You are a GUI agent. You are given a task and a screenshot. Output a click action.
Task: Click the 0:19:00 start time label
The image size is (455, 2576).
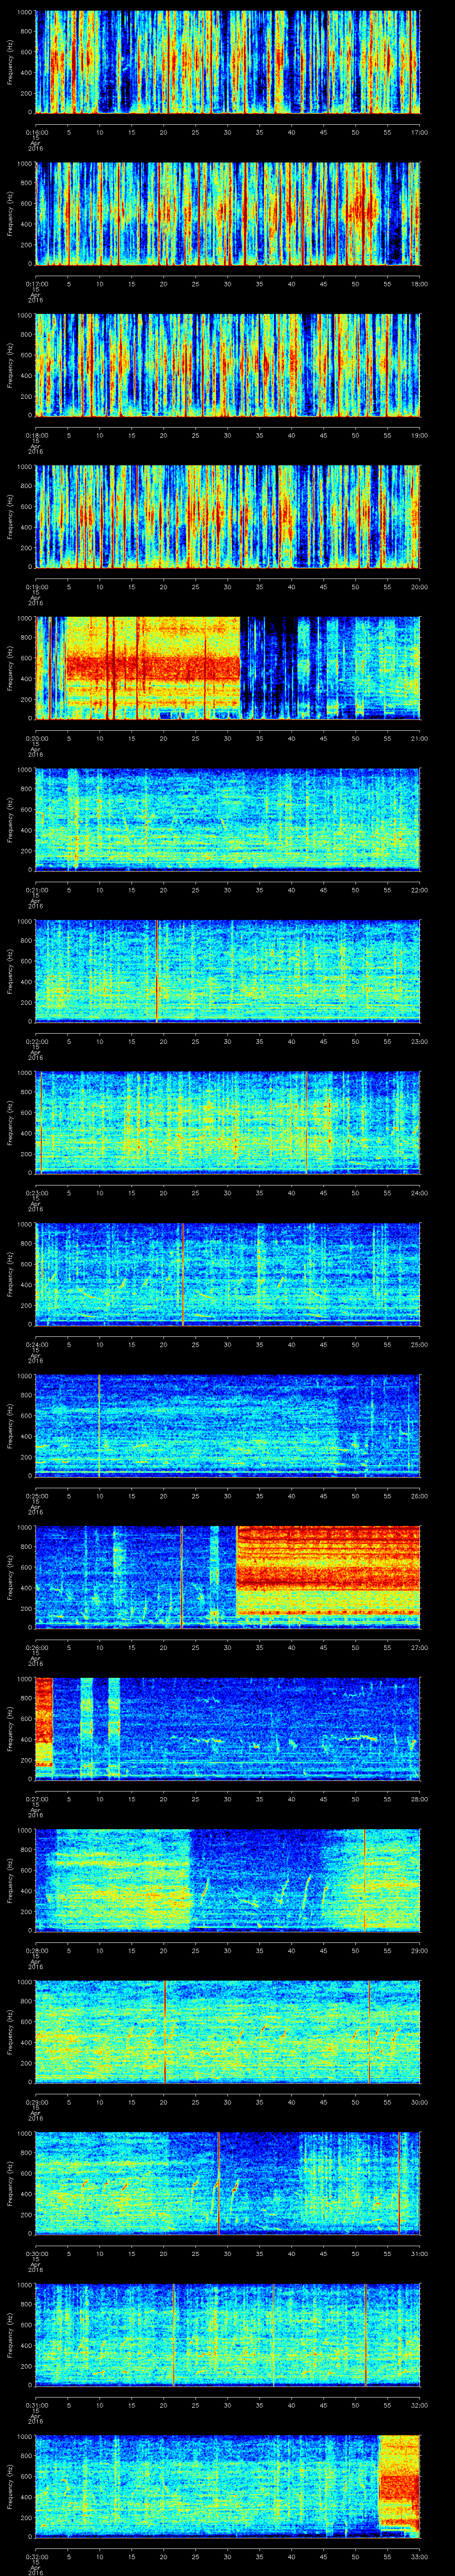[x=36, y=586]
